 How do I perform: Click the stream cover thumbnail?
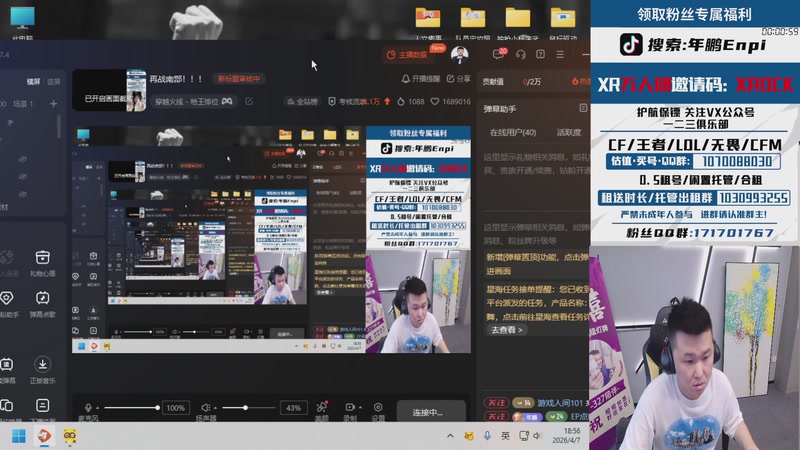coord(109,90)
